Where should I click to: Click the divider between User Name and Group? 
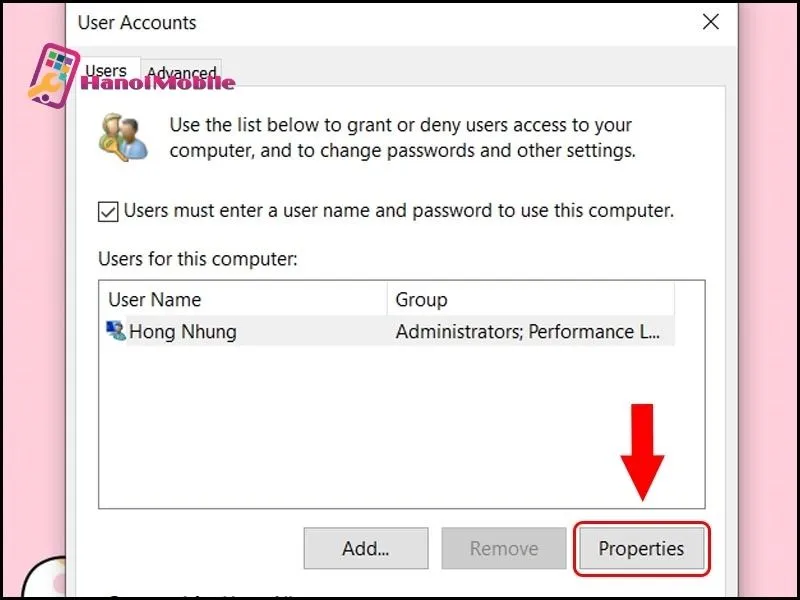pyautogui.click(x=387, y=299)
